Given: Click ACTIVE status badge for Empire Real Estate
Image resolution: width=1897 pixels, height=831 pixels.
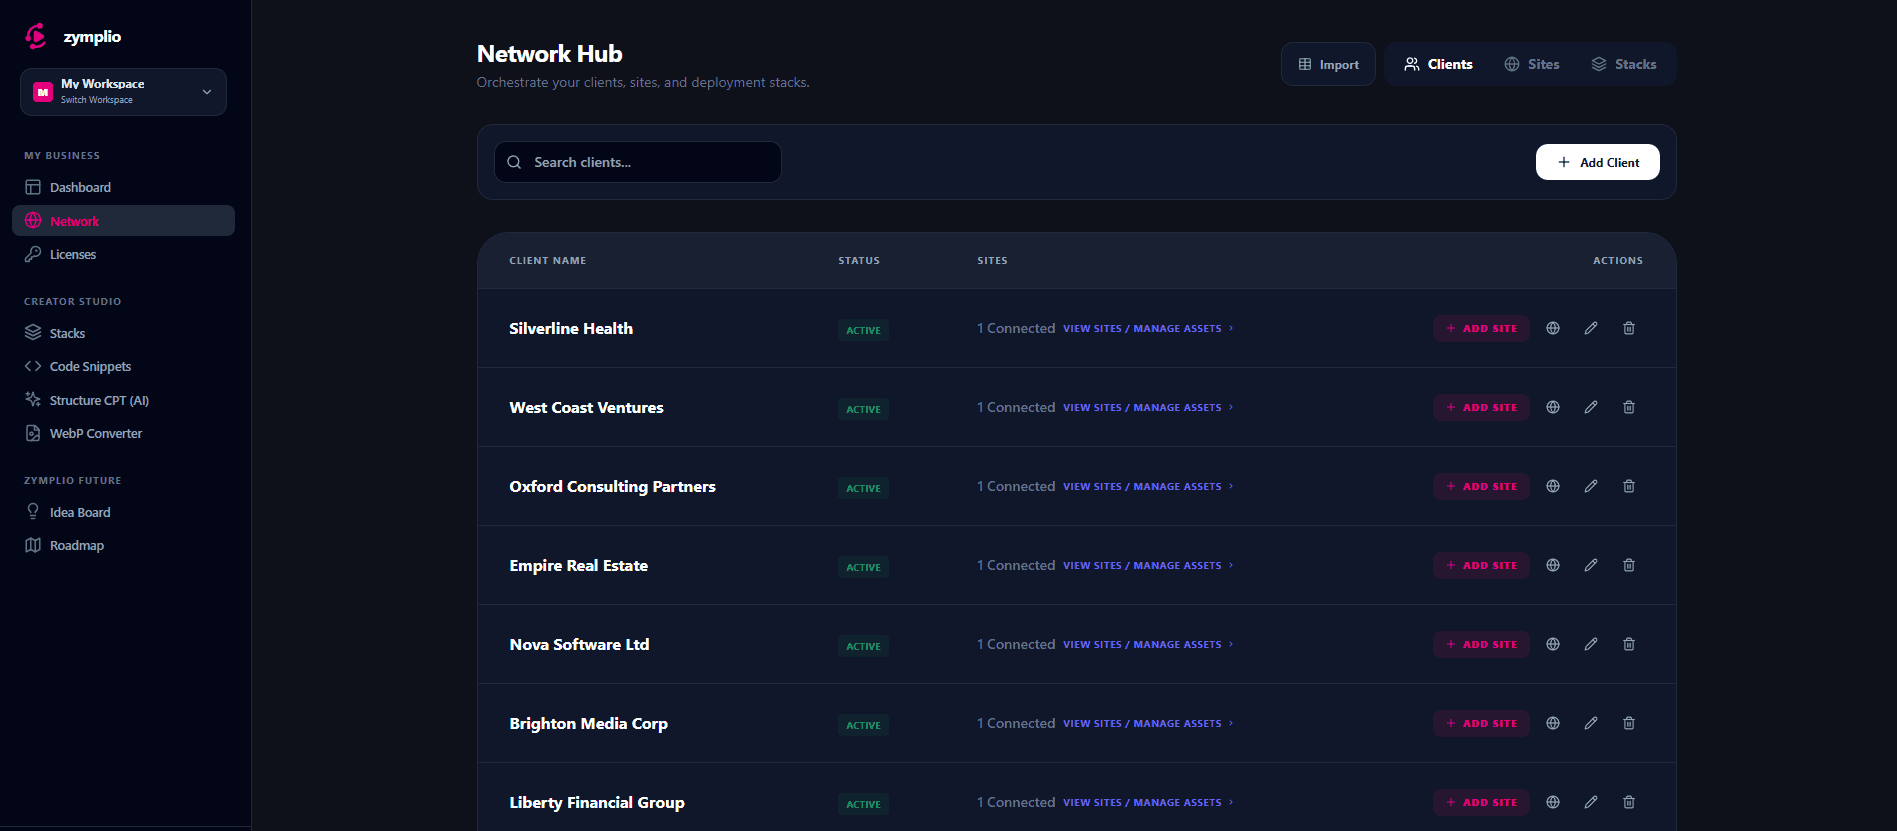Looking at the screenshot, I should (x=863, y=567).
